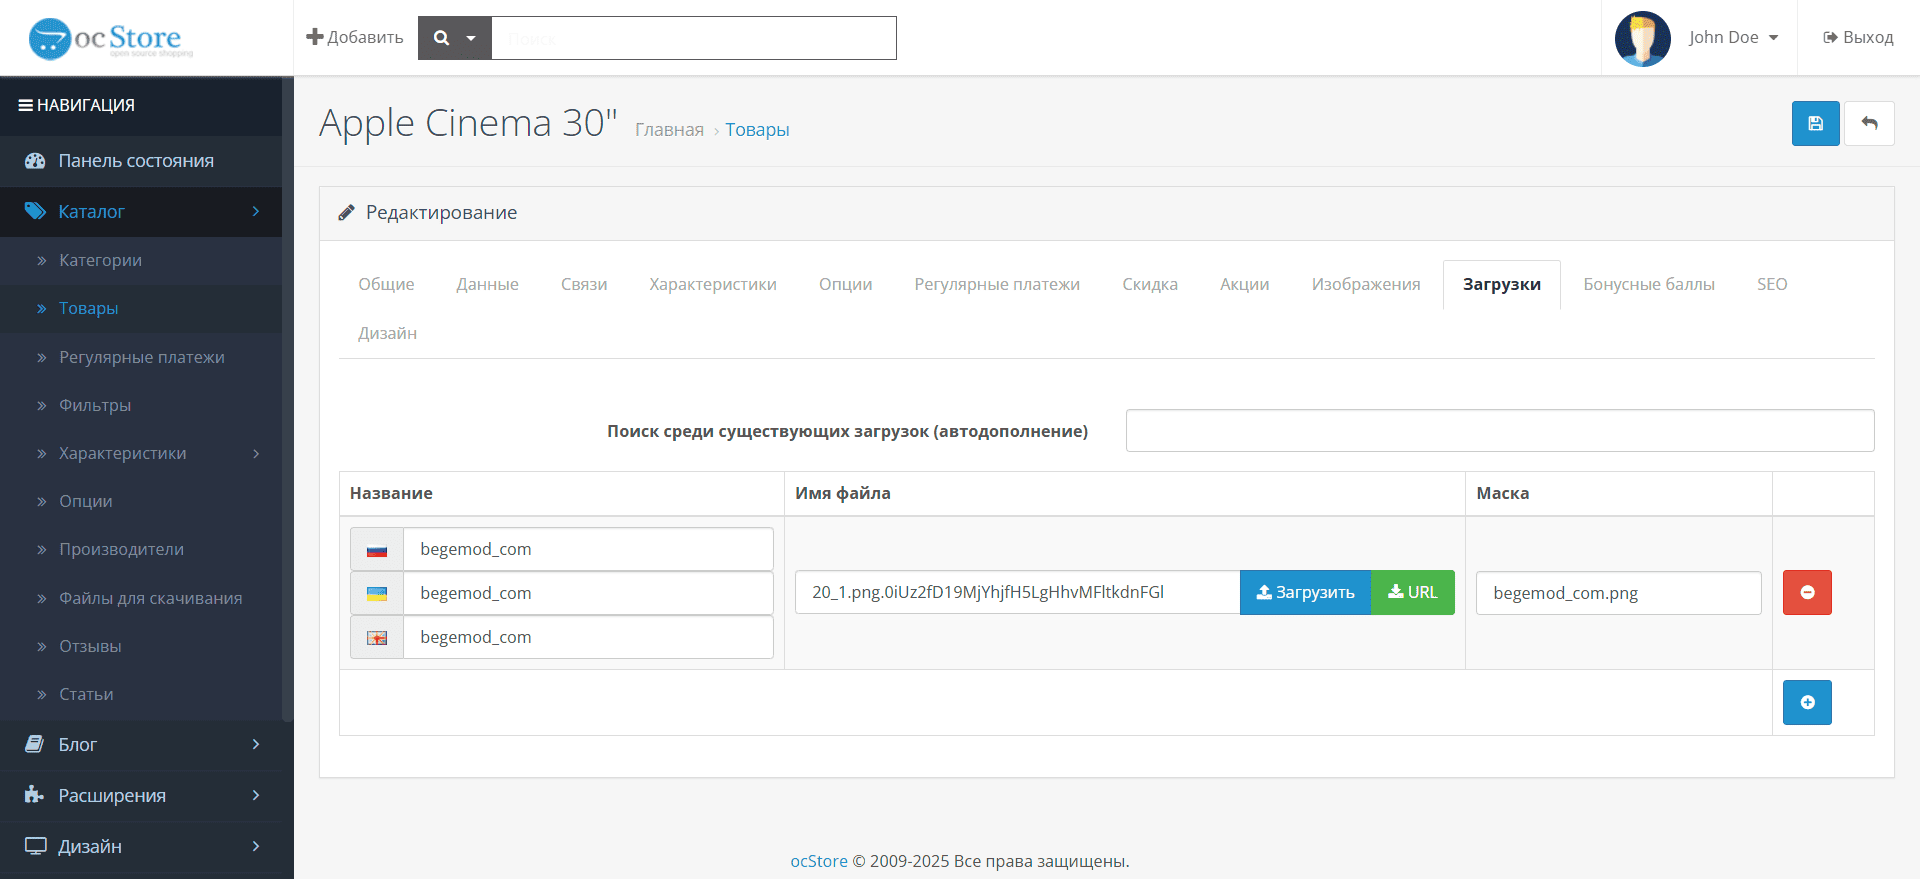Open the Товары breadcrumb link
1920x879 pixels.
[757, 129]
